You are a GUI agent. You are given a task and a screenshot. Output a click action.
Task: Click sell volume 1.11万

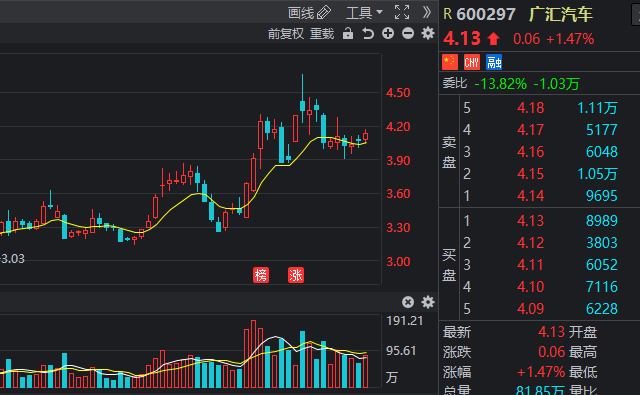(x=597, y=108)
